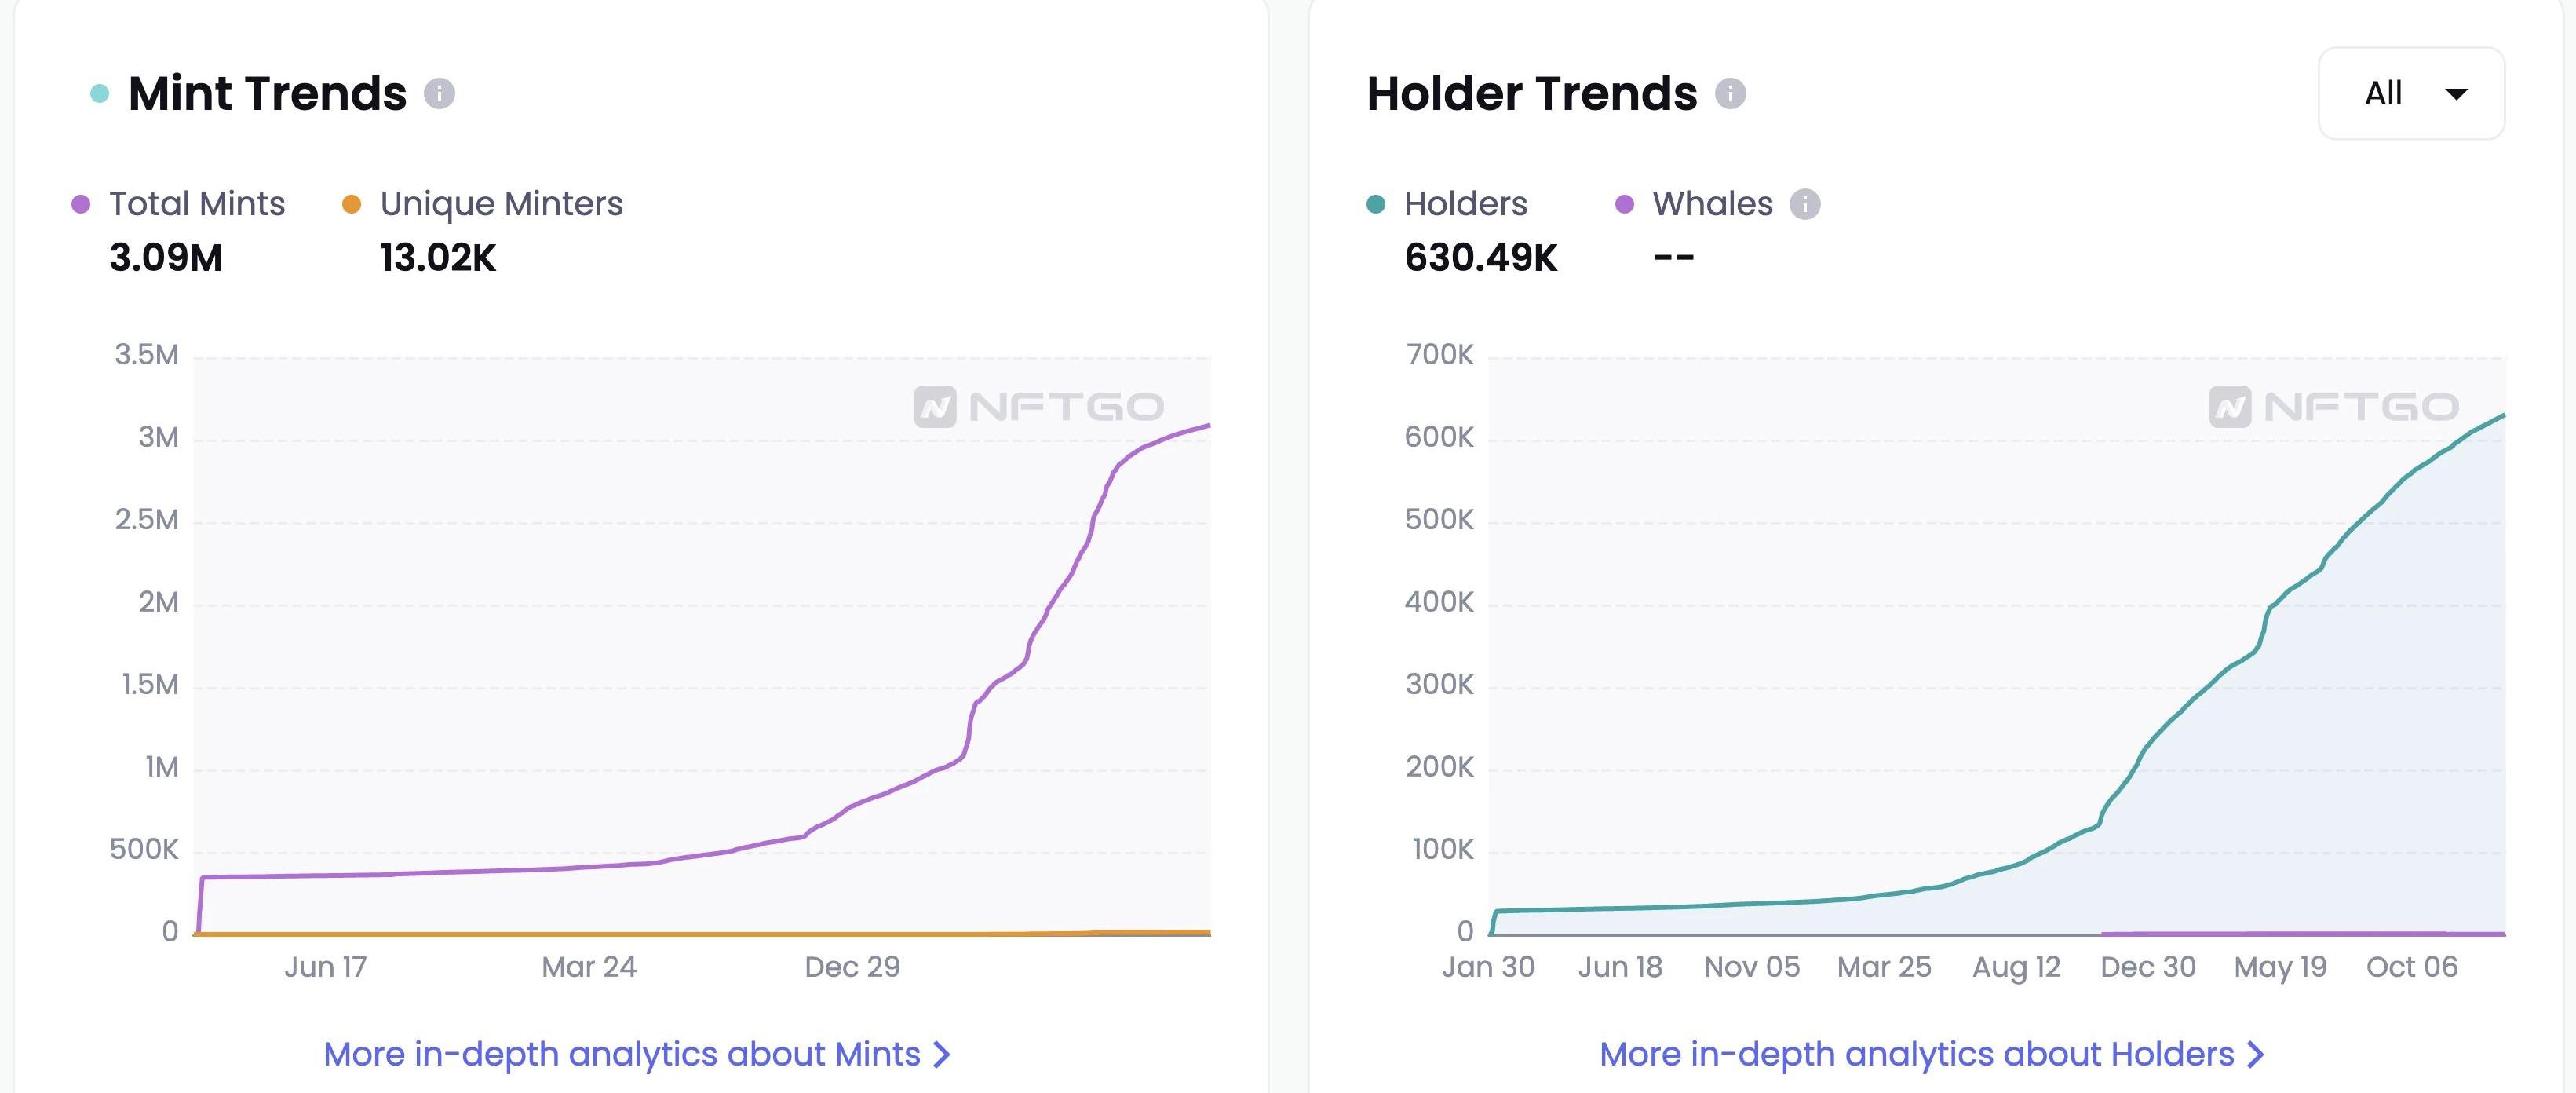The height and width of the screenshot is (1093, 2576).
Task: Click Dec 29 label on Mint chart axis
Action: coord(852,967)
